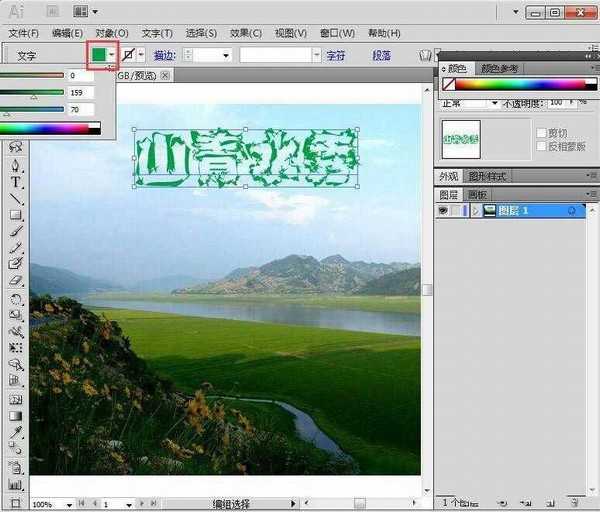The height and width of the screenshot is (512, 600).
Task: Enable the 剪切 (Clip) checkbox
Action: 541,132
